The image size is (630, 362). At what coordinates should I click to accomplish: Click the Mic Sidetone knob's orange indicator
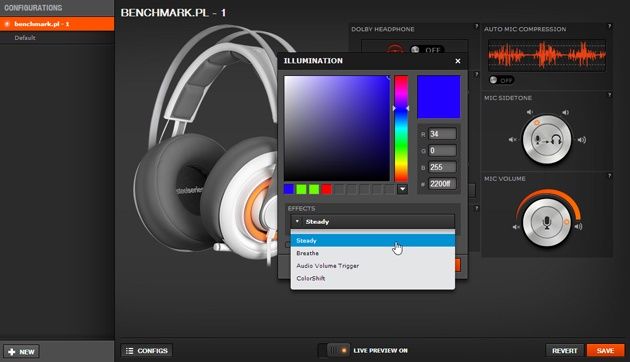tap(536, 123)
